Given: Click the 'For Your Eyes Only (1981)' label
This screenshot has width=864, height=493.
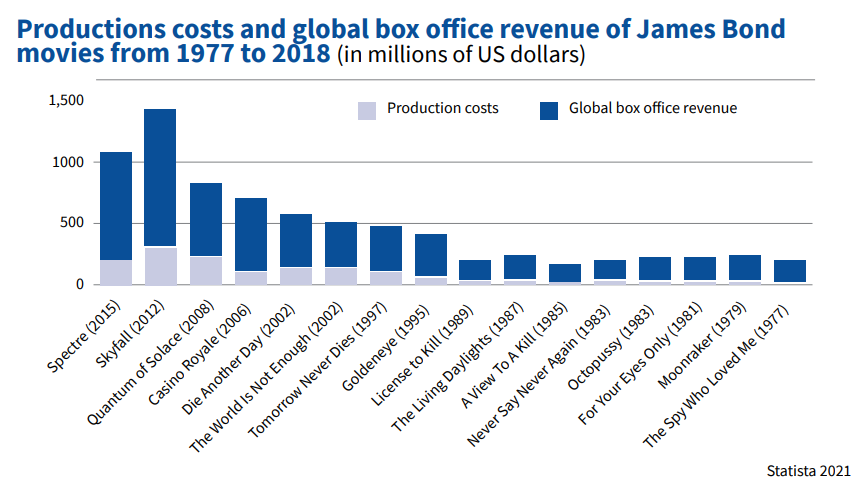Looking at the screenshot, I should click(x=640, y=364).
